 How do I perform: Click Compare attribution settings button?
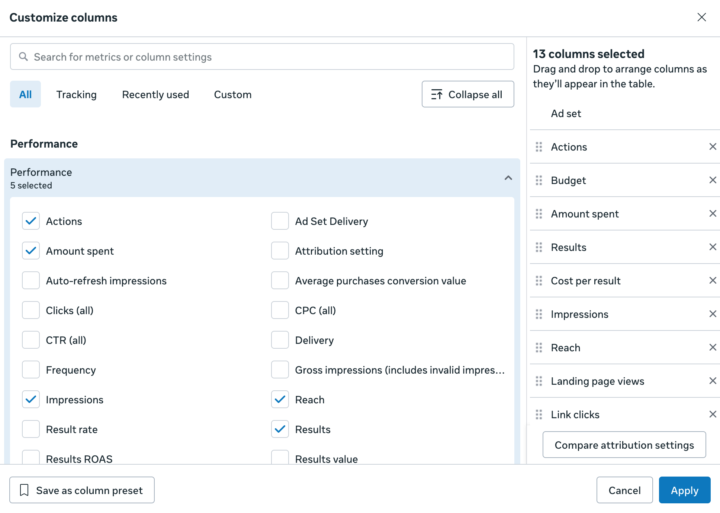coord(624,445)
